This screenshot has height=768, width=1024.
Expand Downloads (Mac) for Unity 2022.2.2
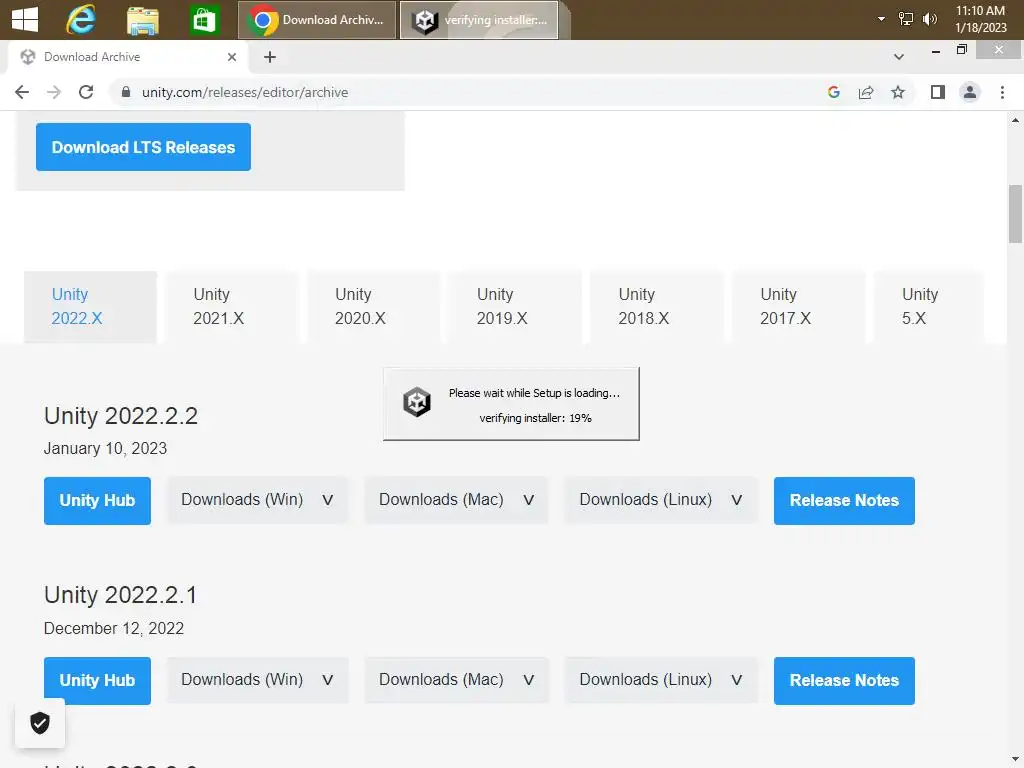pos(456,500)
